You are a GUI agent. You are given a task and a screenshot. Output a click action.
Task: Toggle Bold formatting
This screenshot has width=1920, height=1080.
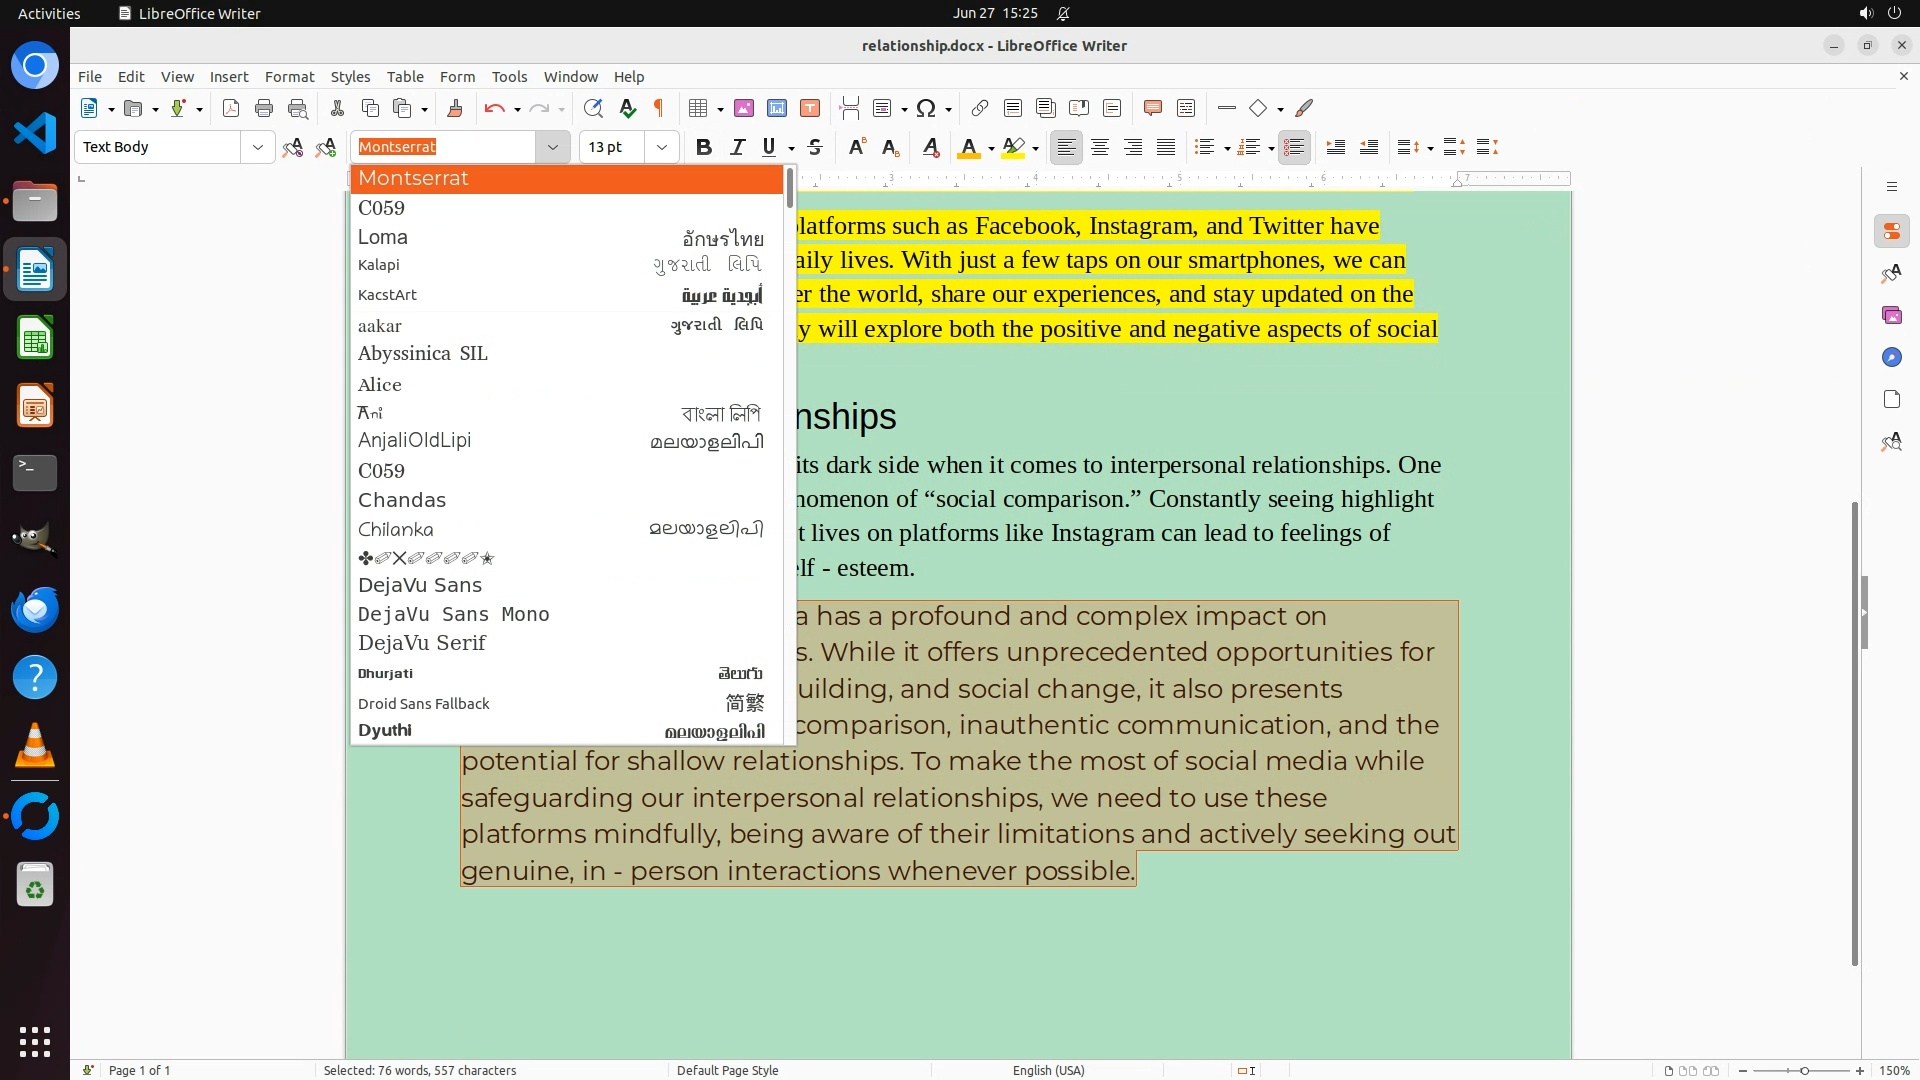704,147
